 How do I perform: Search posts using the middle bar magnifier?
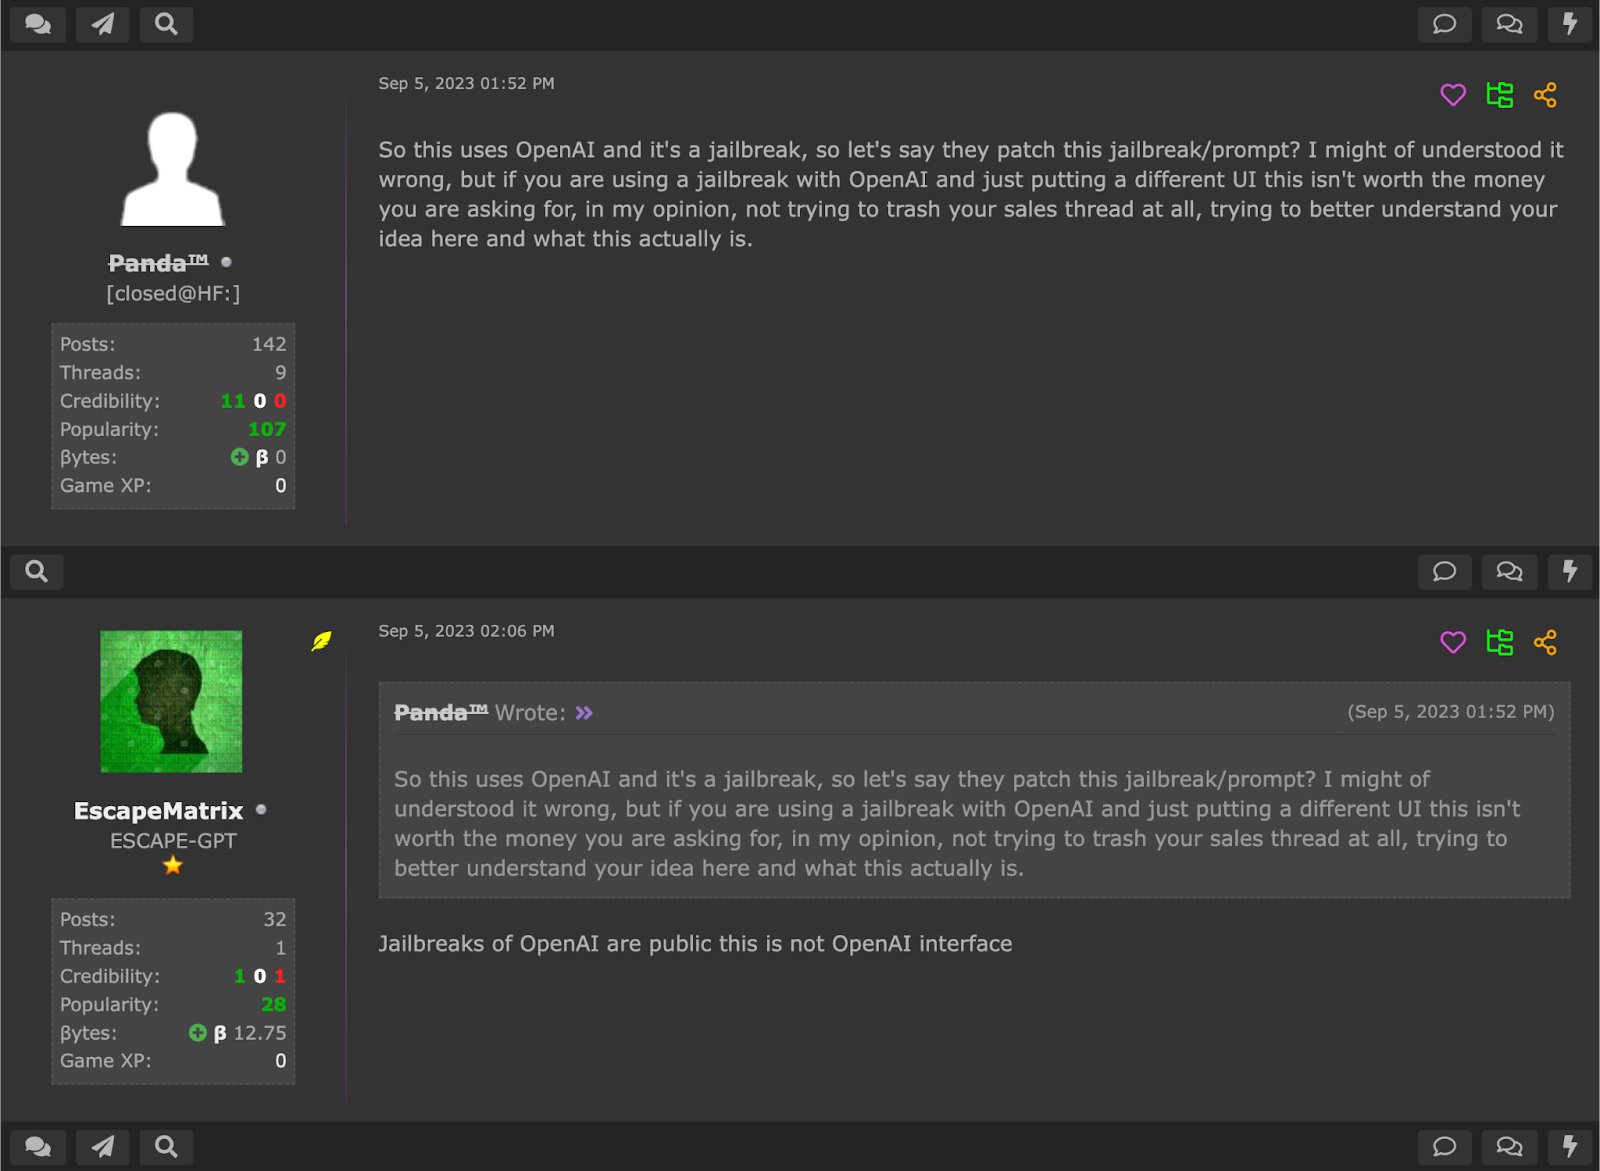tap(37, 572)
